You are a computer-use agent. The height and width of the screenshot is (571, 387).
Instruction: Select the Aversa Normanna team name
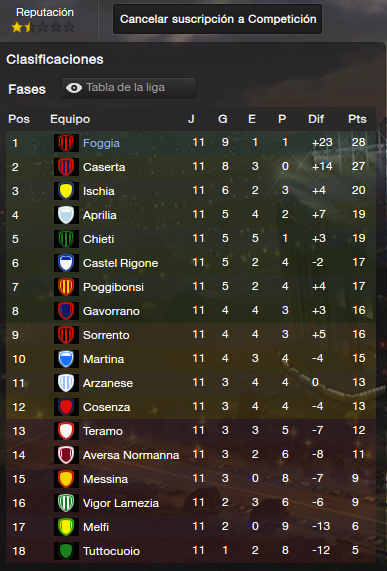pyautogui.click(x=131, y=455)
